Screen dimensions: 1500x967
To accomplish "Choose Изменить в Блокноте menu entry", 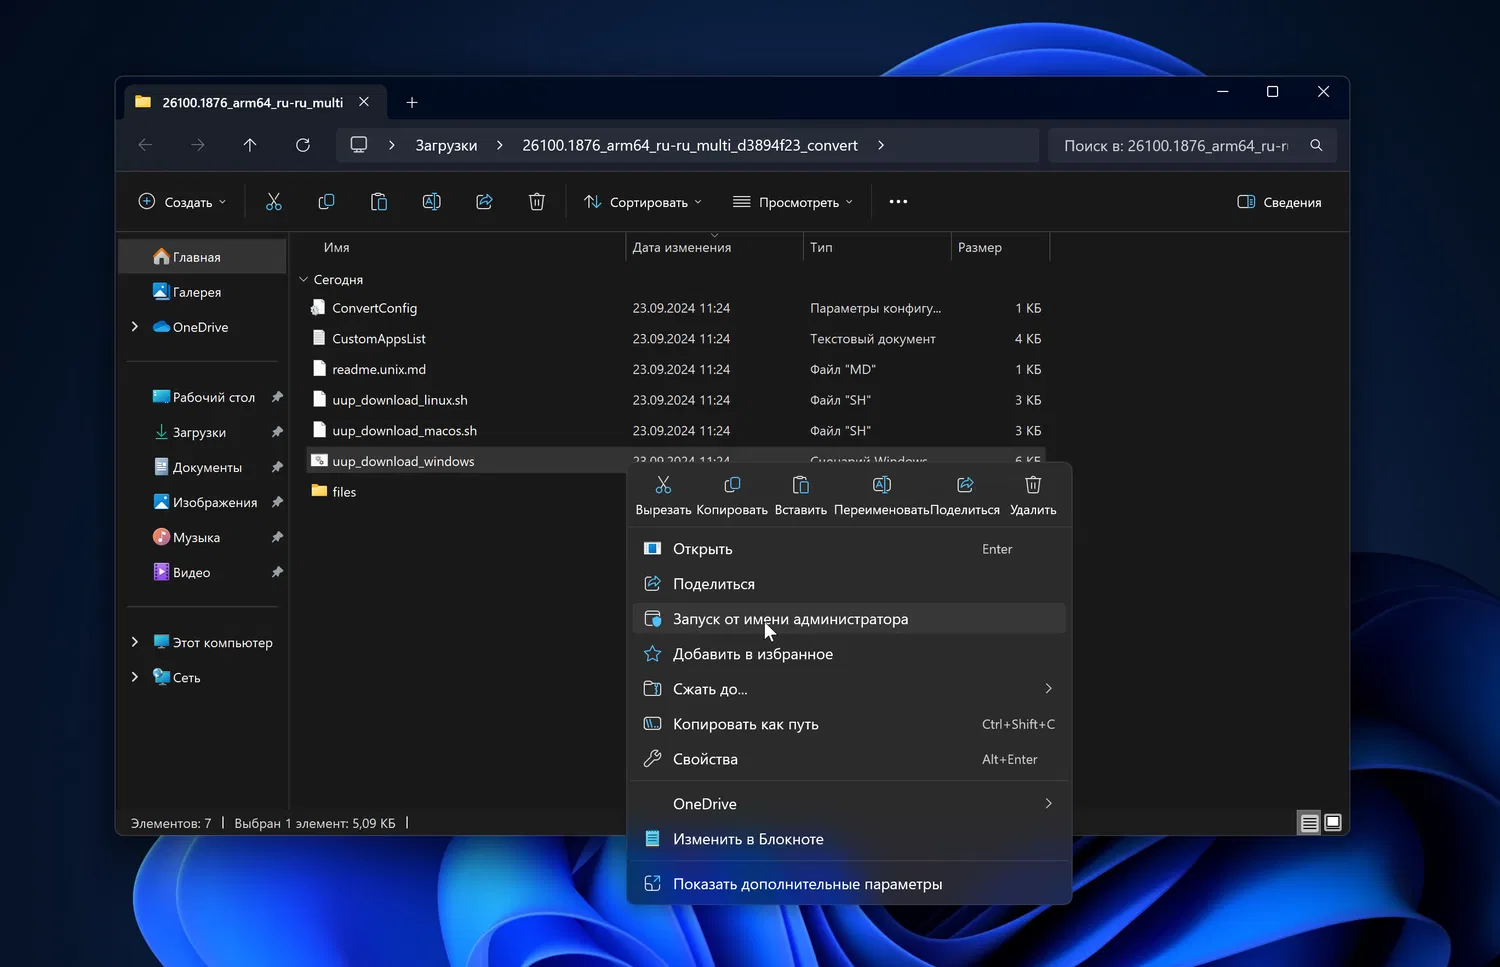I will pyautogui.click(x=748, y=839).
